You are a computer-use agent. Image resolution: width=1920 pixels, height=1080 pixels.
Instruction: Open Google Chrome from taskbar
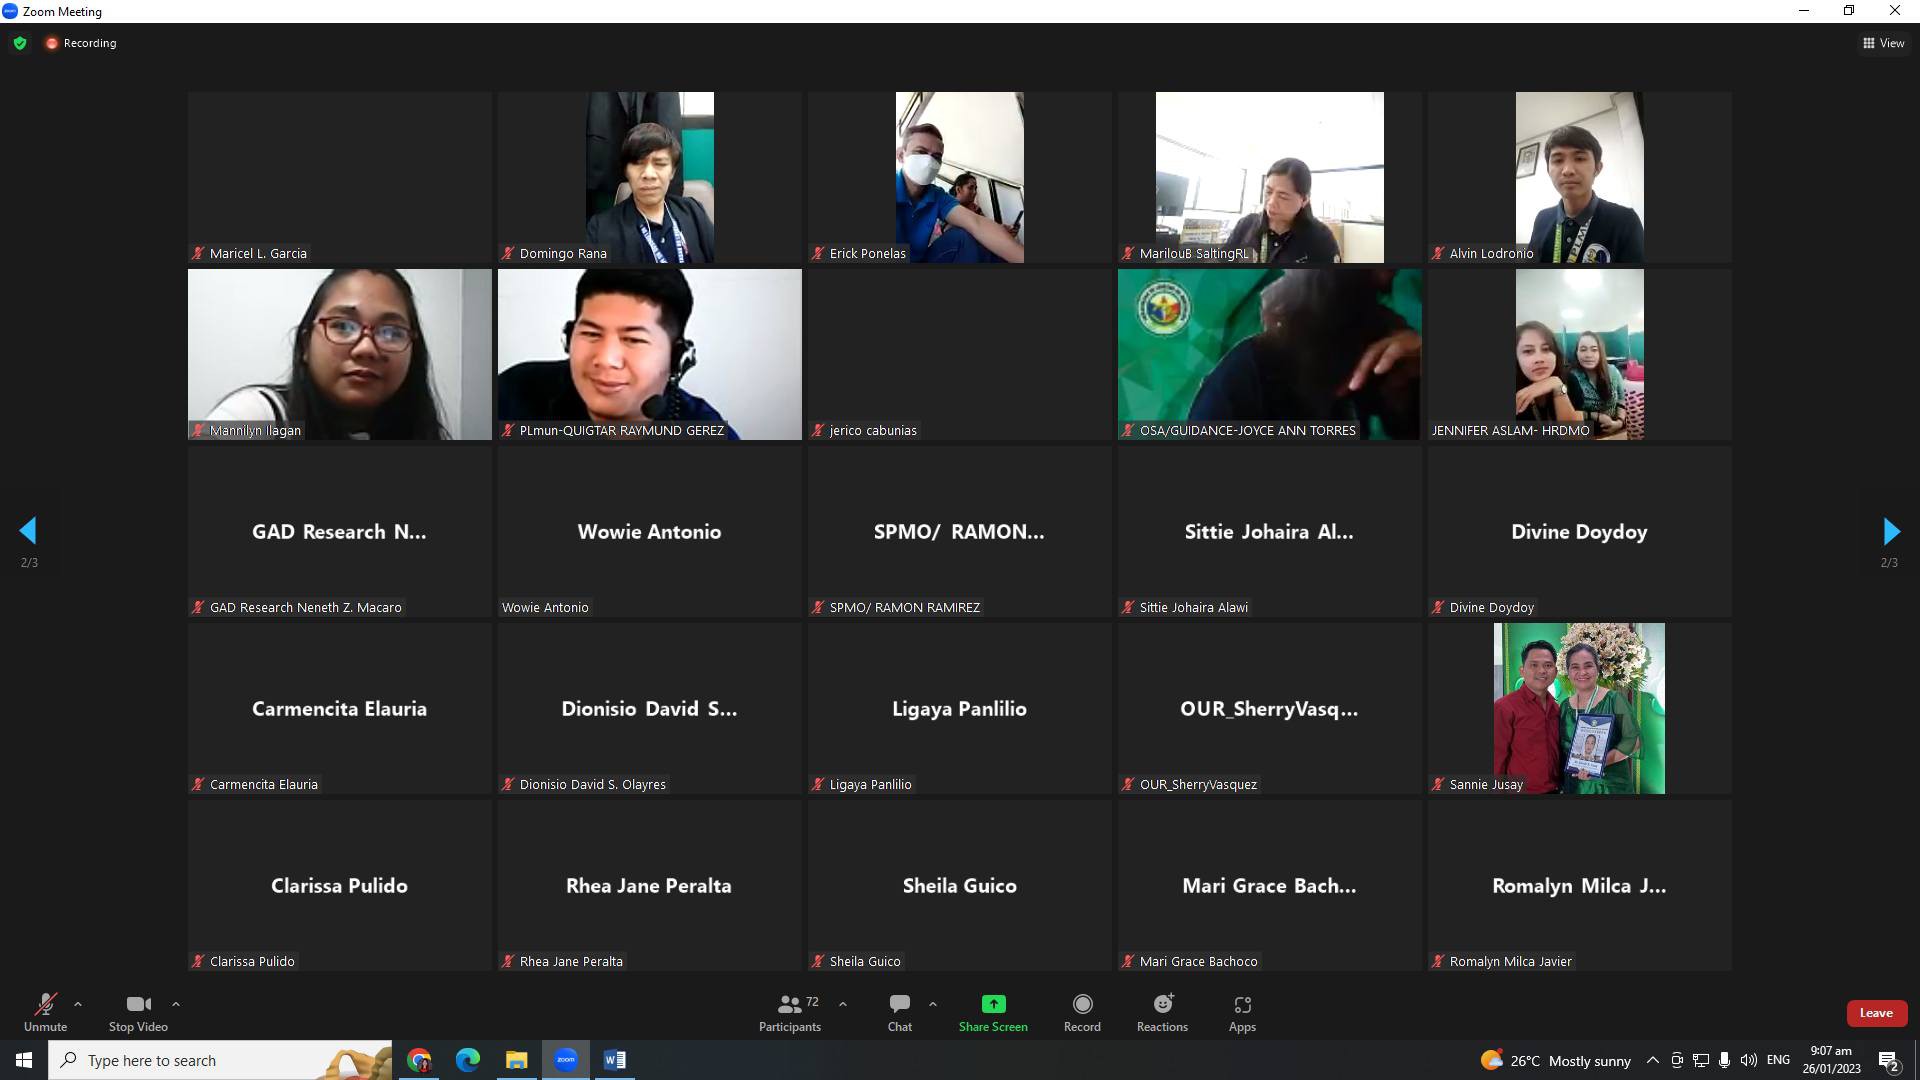(x=419, y=1060)
